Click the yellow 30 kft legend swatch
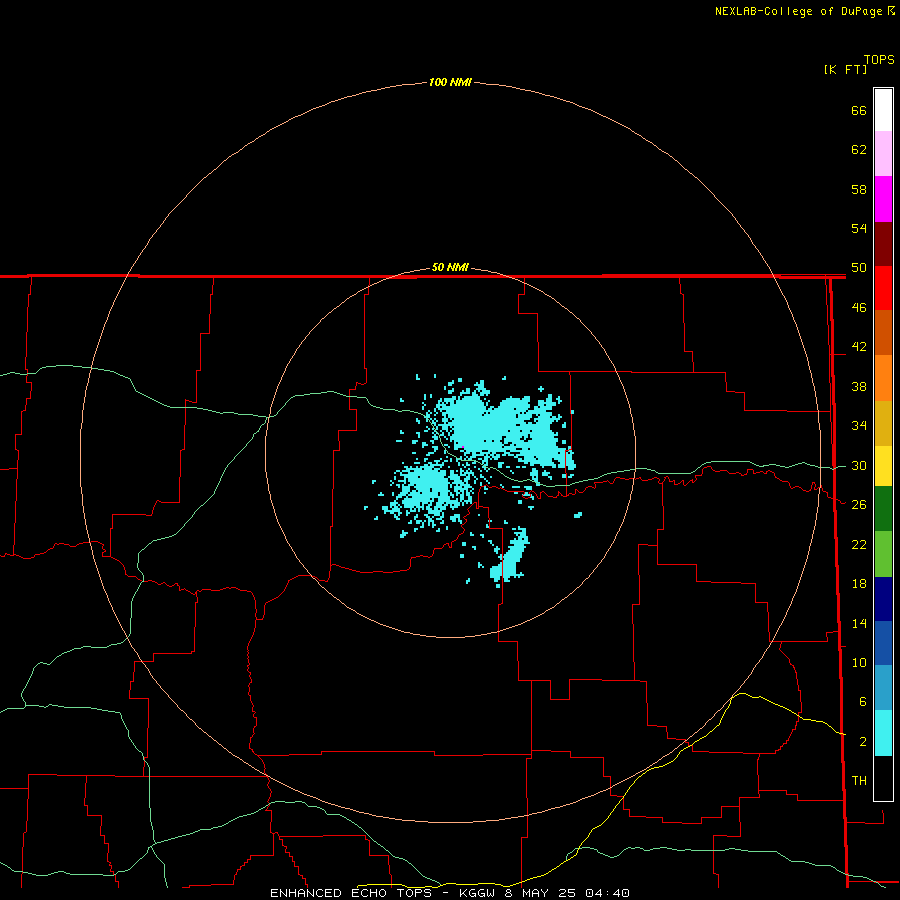The width and height of the screenshot is (900, 900). [883, 466]
